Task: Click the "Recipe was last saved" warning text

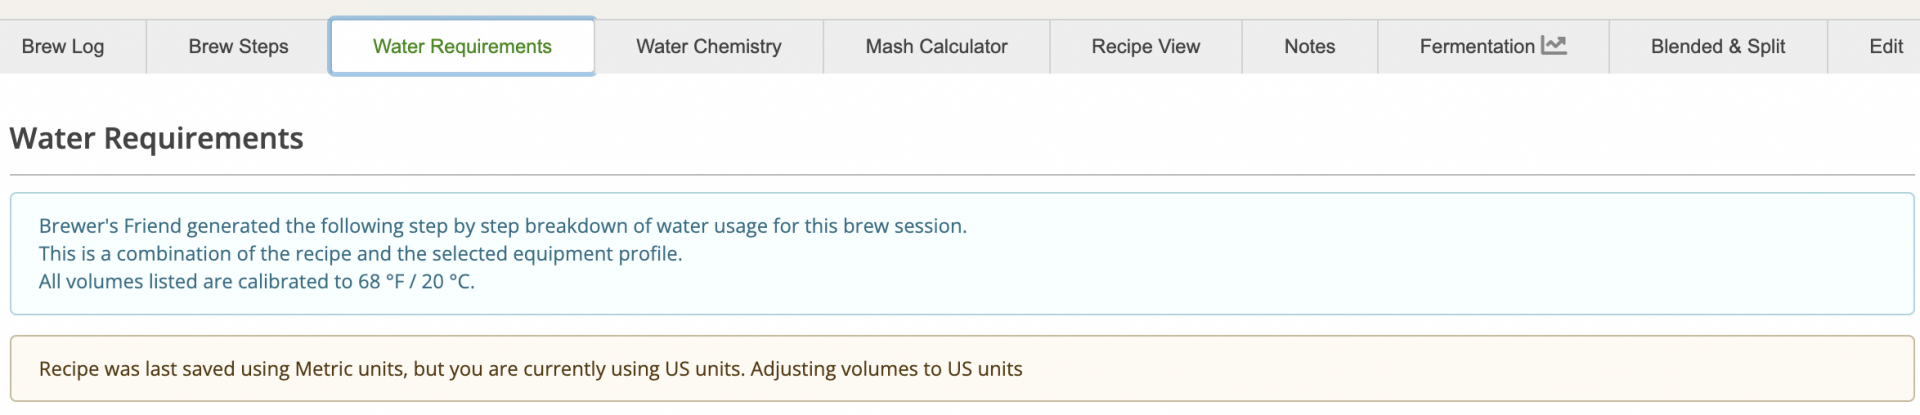Action: point(390,369)
